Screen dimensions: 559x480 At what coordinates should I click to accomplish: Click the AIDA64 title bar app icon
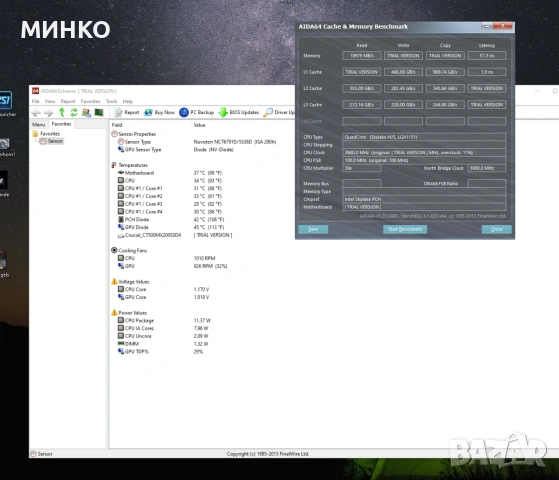coord(35,91)
